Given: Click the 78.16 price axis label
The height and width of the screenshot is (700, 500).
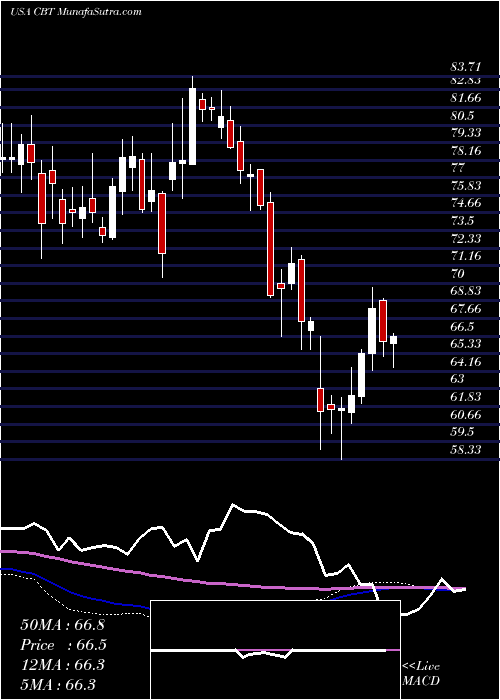Looking at the screenshot, I should pos(466,151).
